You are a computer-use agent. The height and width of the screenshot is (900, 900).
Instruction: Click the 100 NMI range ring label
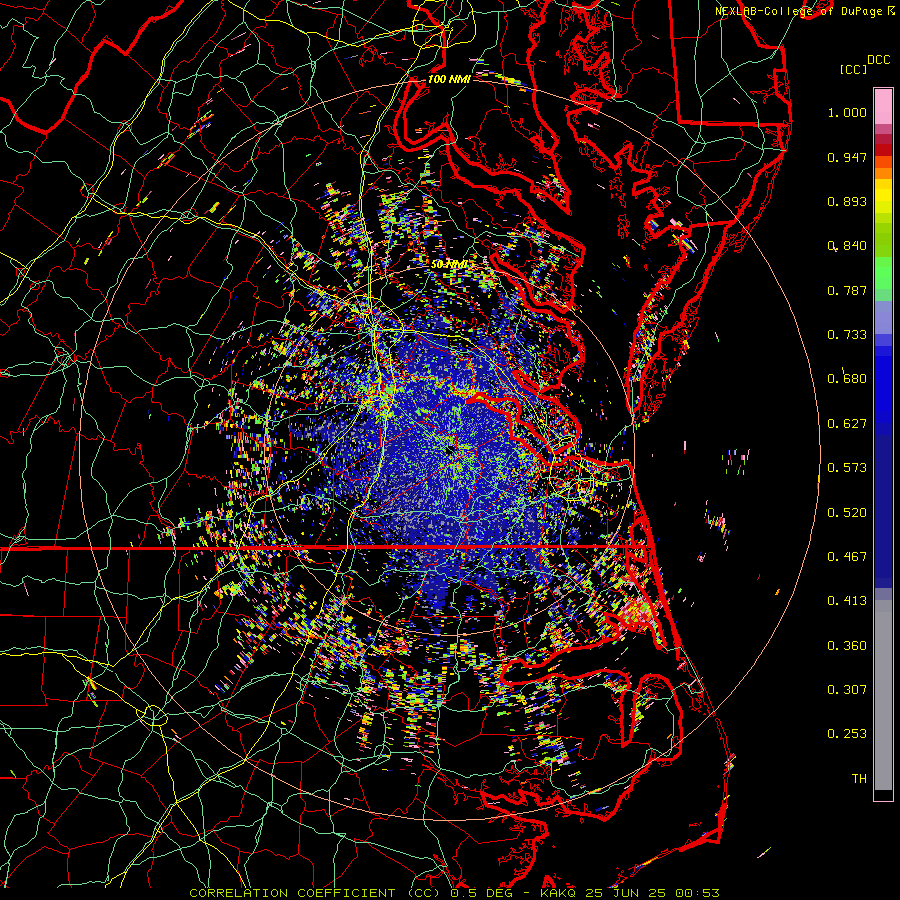coord(449,79)
